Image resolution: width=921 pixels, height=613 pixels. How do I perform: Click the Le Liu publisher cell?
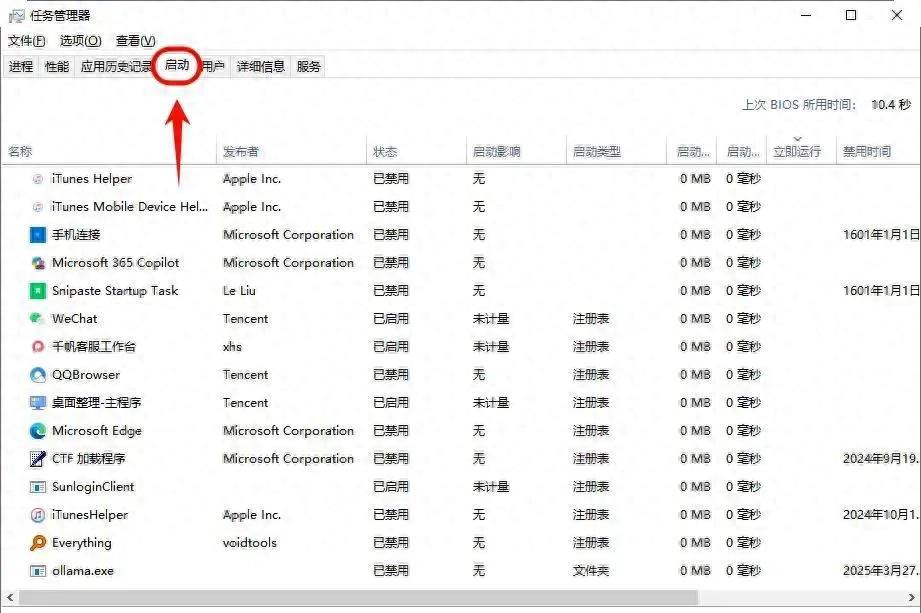(239, 291)
